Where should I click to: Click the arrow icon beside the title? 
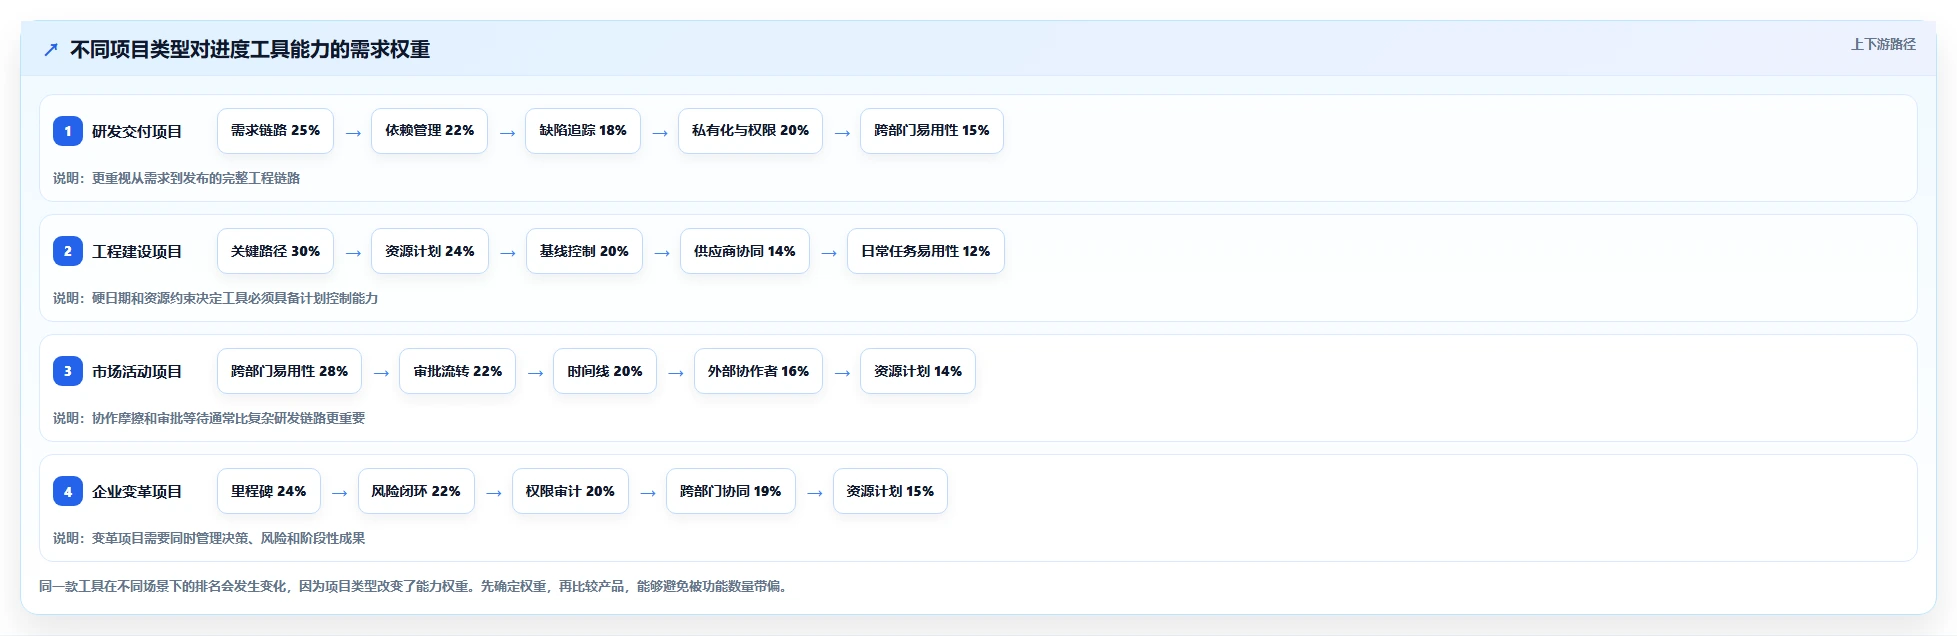51,50
